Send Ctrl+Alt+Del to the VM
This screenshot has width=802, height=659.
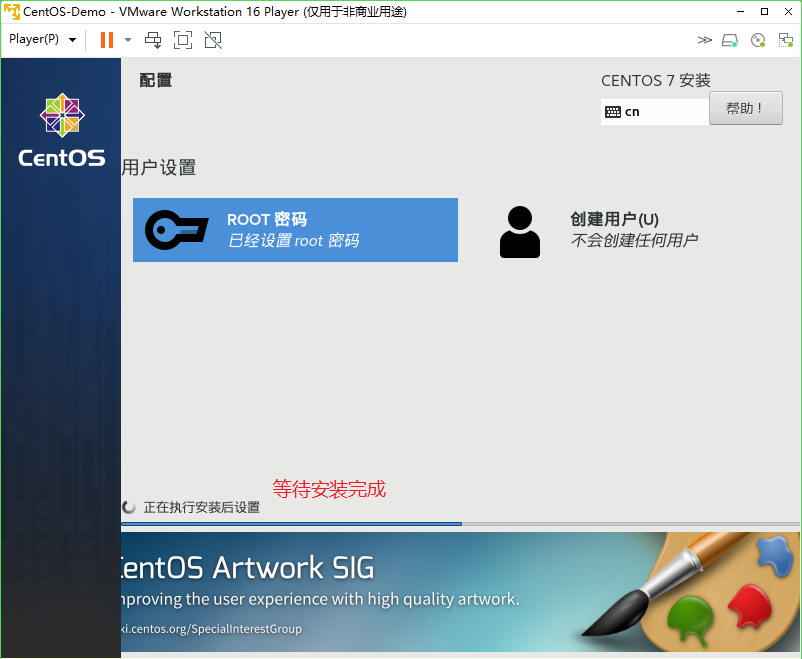(x=153, y=40)
